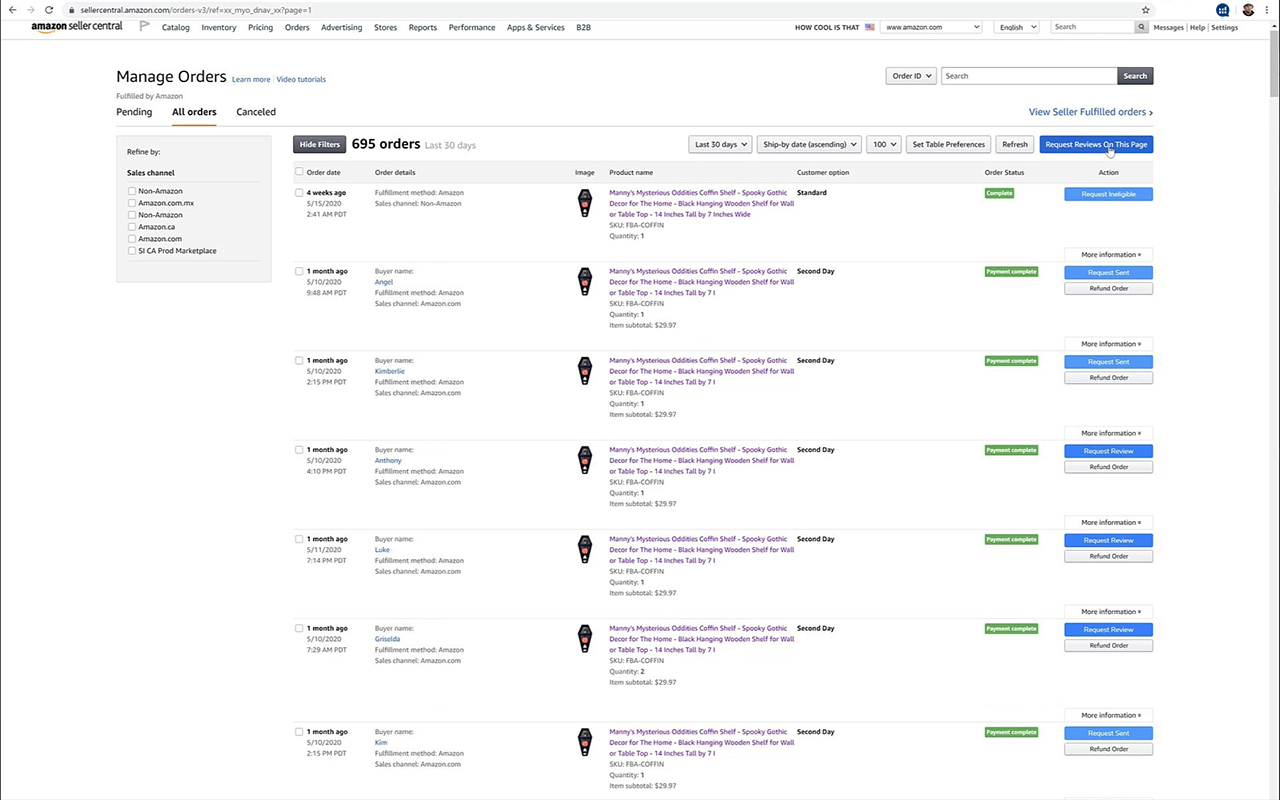Screen dimensions: 1280x800
Task: Open the Chrome three-dot menu
Action: 1267,10
